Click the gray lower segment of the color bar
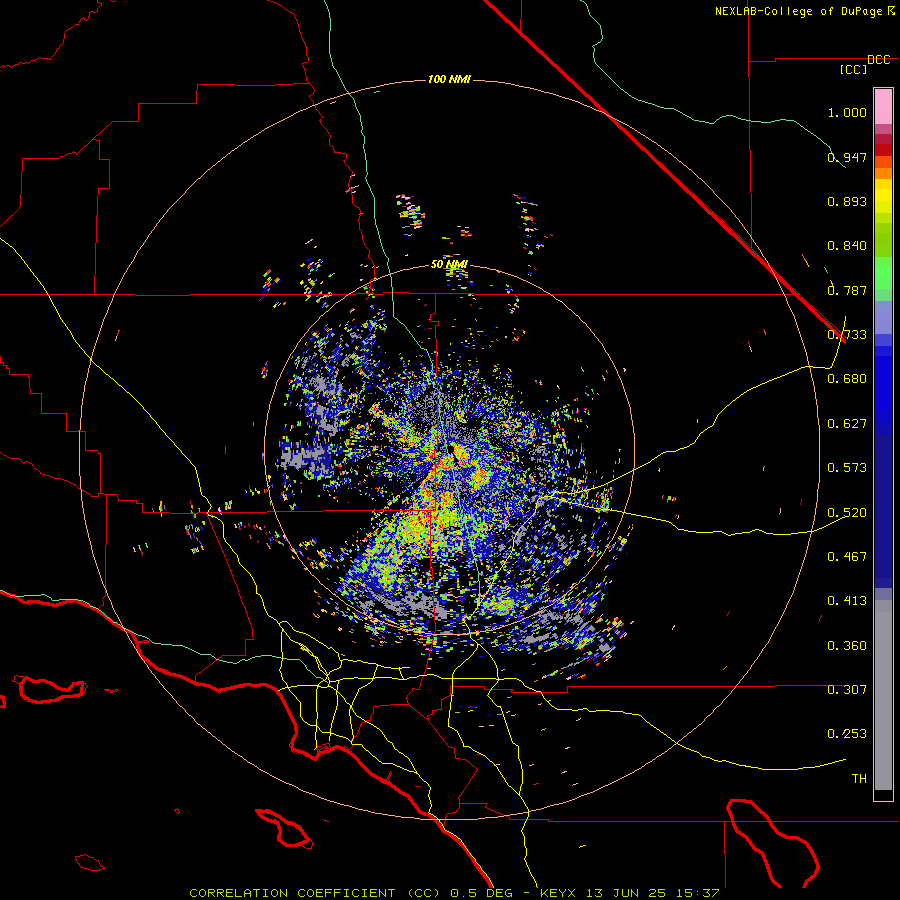The image size is (900, 900). 883,695
